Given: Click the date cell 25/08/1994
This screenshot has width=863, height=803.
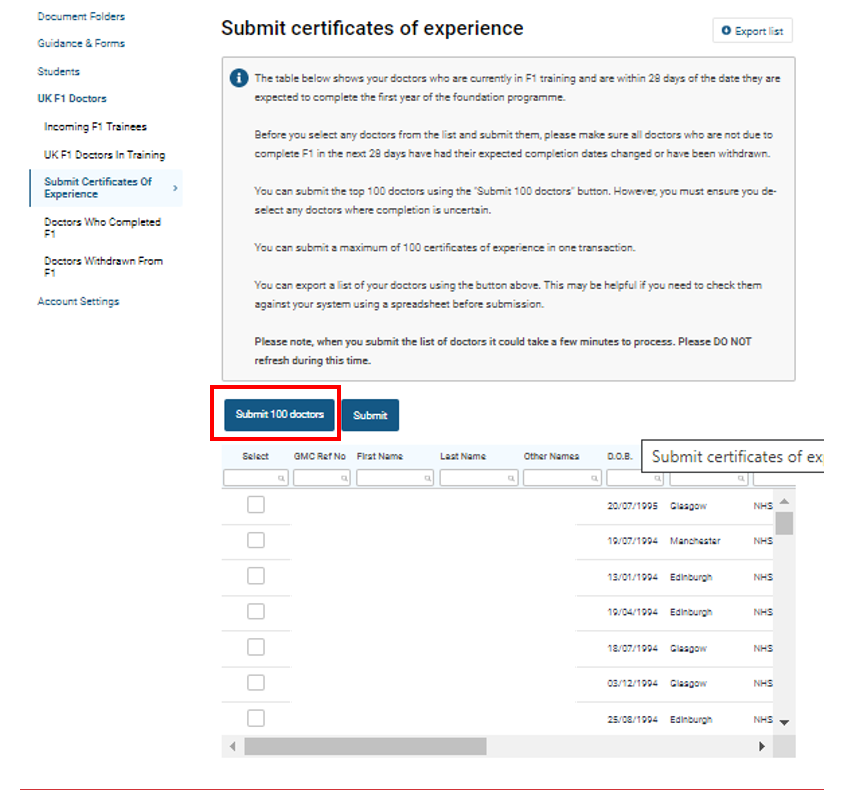Looking at the screenshot, I should 632,719.
